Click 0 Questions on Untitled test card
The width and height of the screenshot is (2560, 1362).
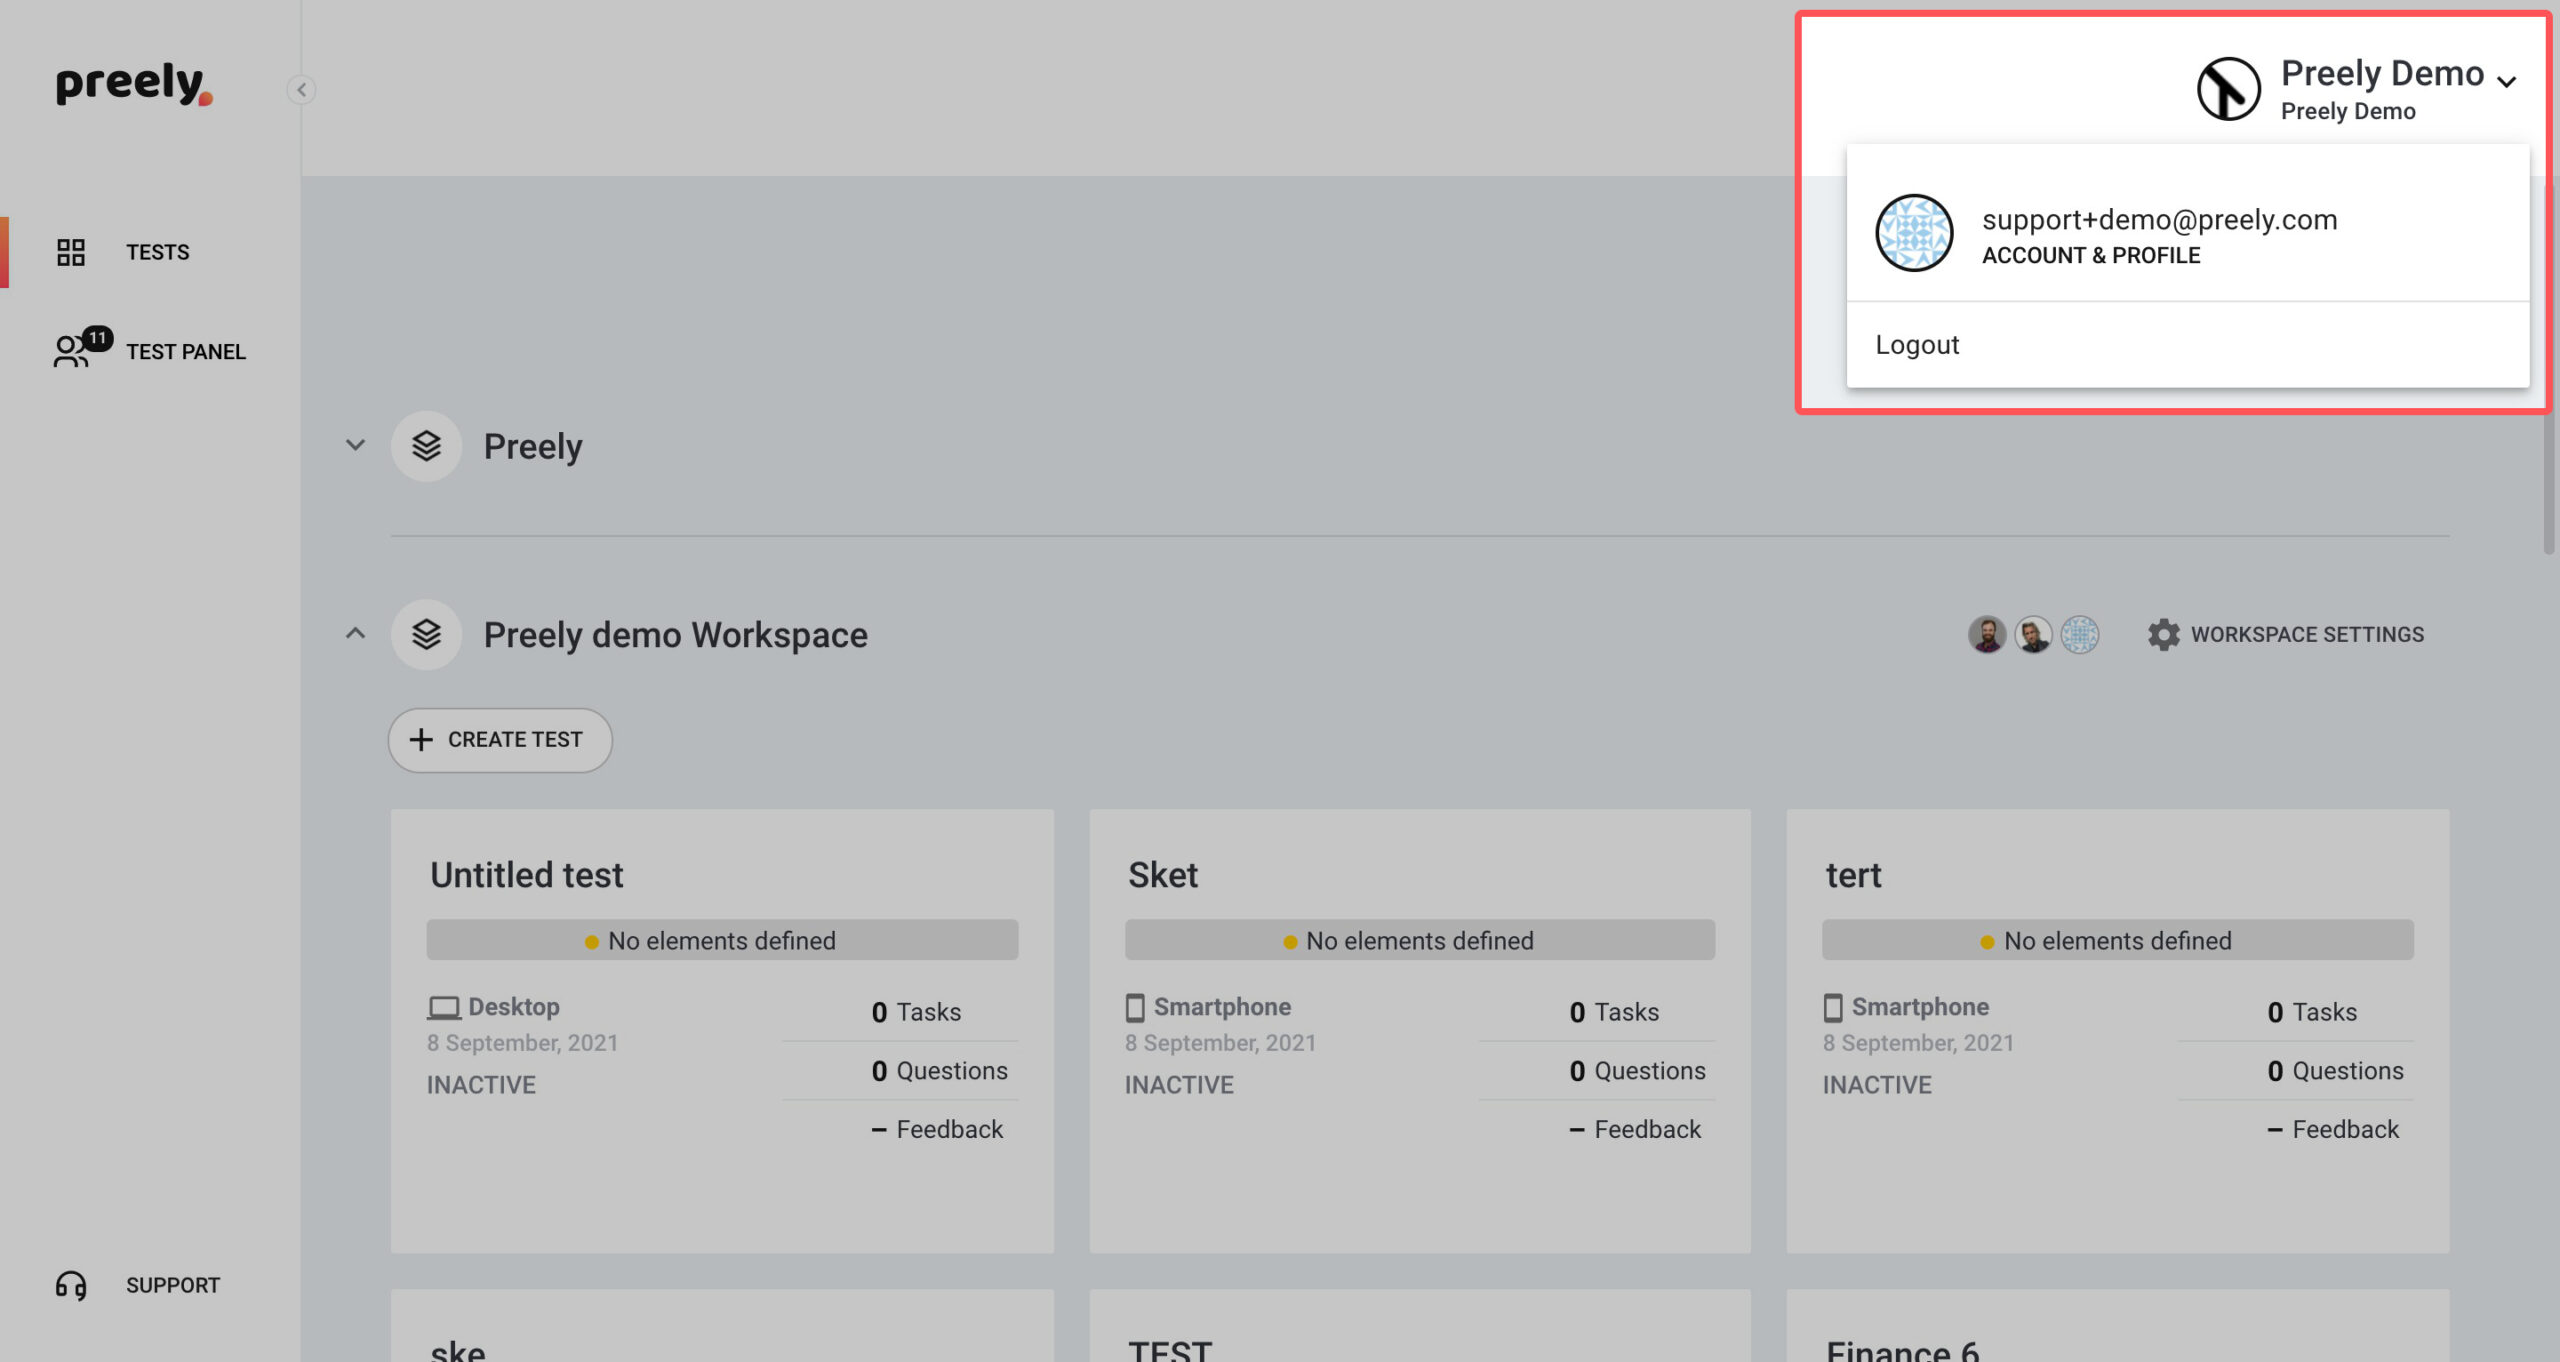pyautogui.click(x=940, y=1071)
